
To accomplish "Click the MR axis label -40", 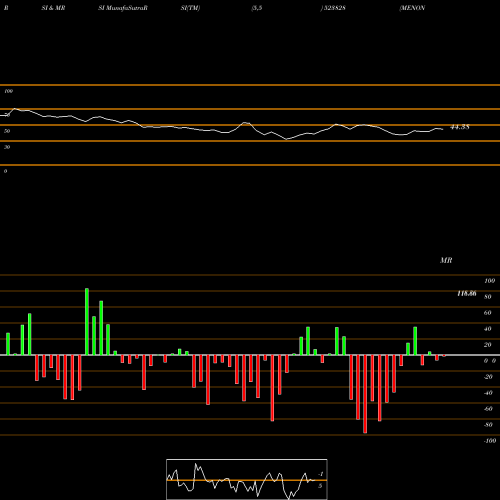I will (488, 393).
